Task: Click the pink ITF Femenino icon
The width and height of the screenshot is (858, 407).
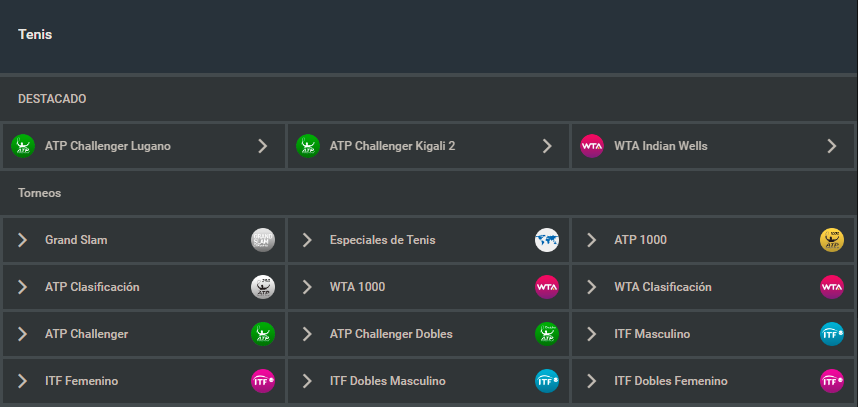Action: [262, 381]
